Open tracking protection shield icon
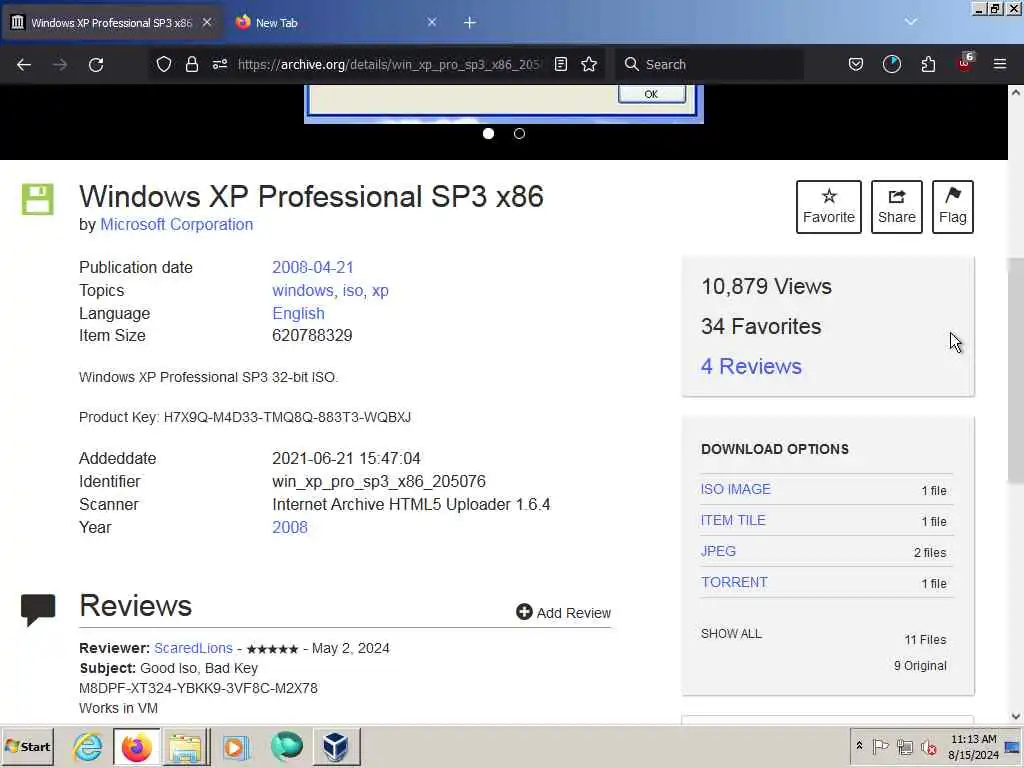1024x768 pixels. point(164,64)
